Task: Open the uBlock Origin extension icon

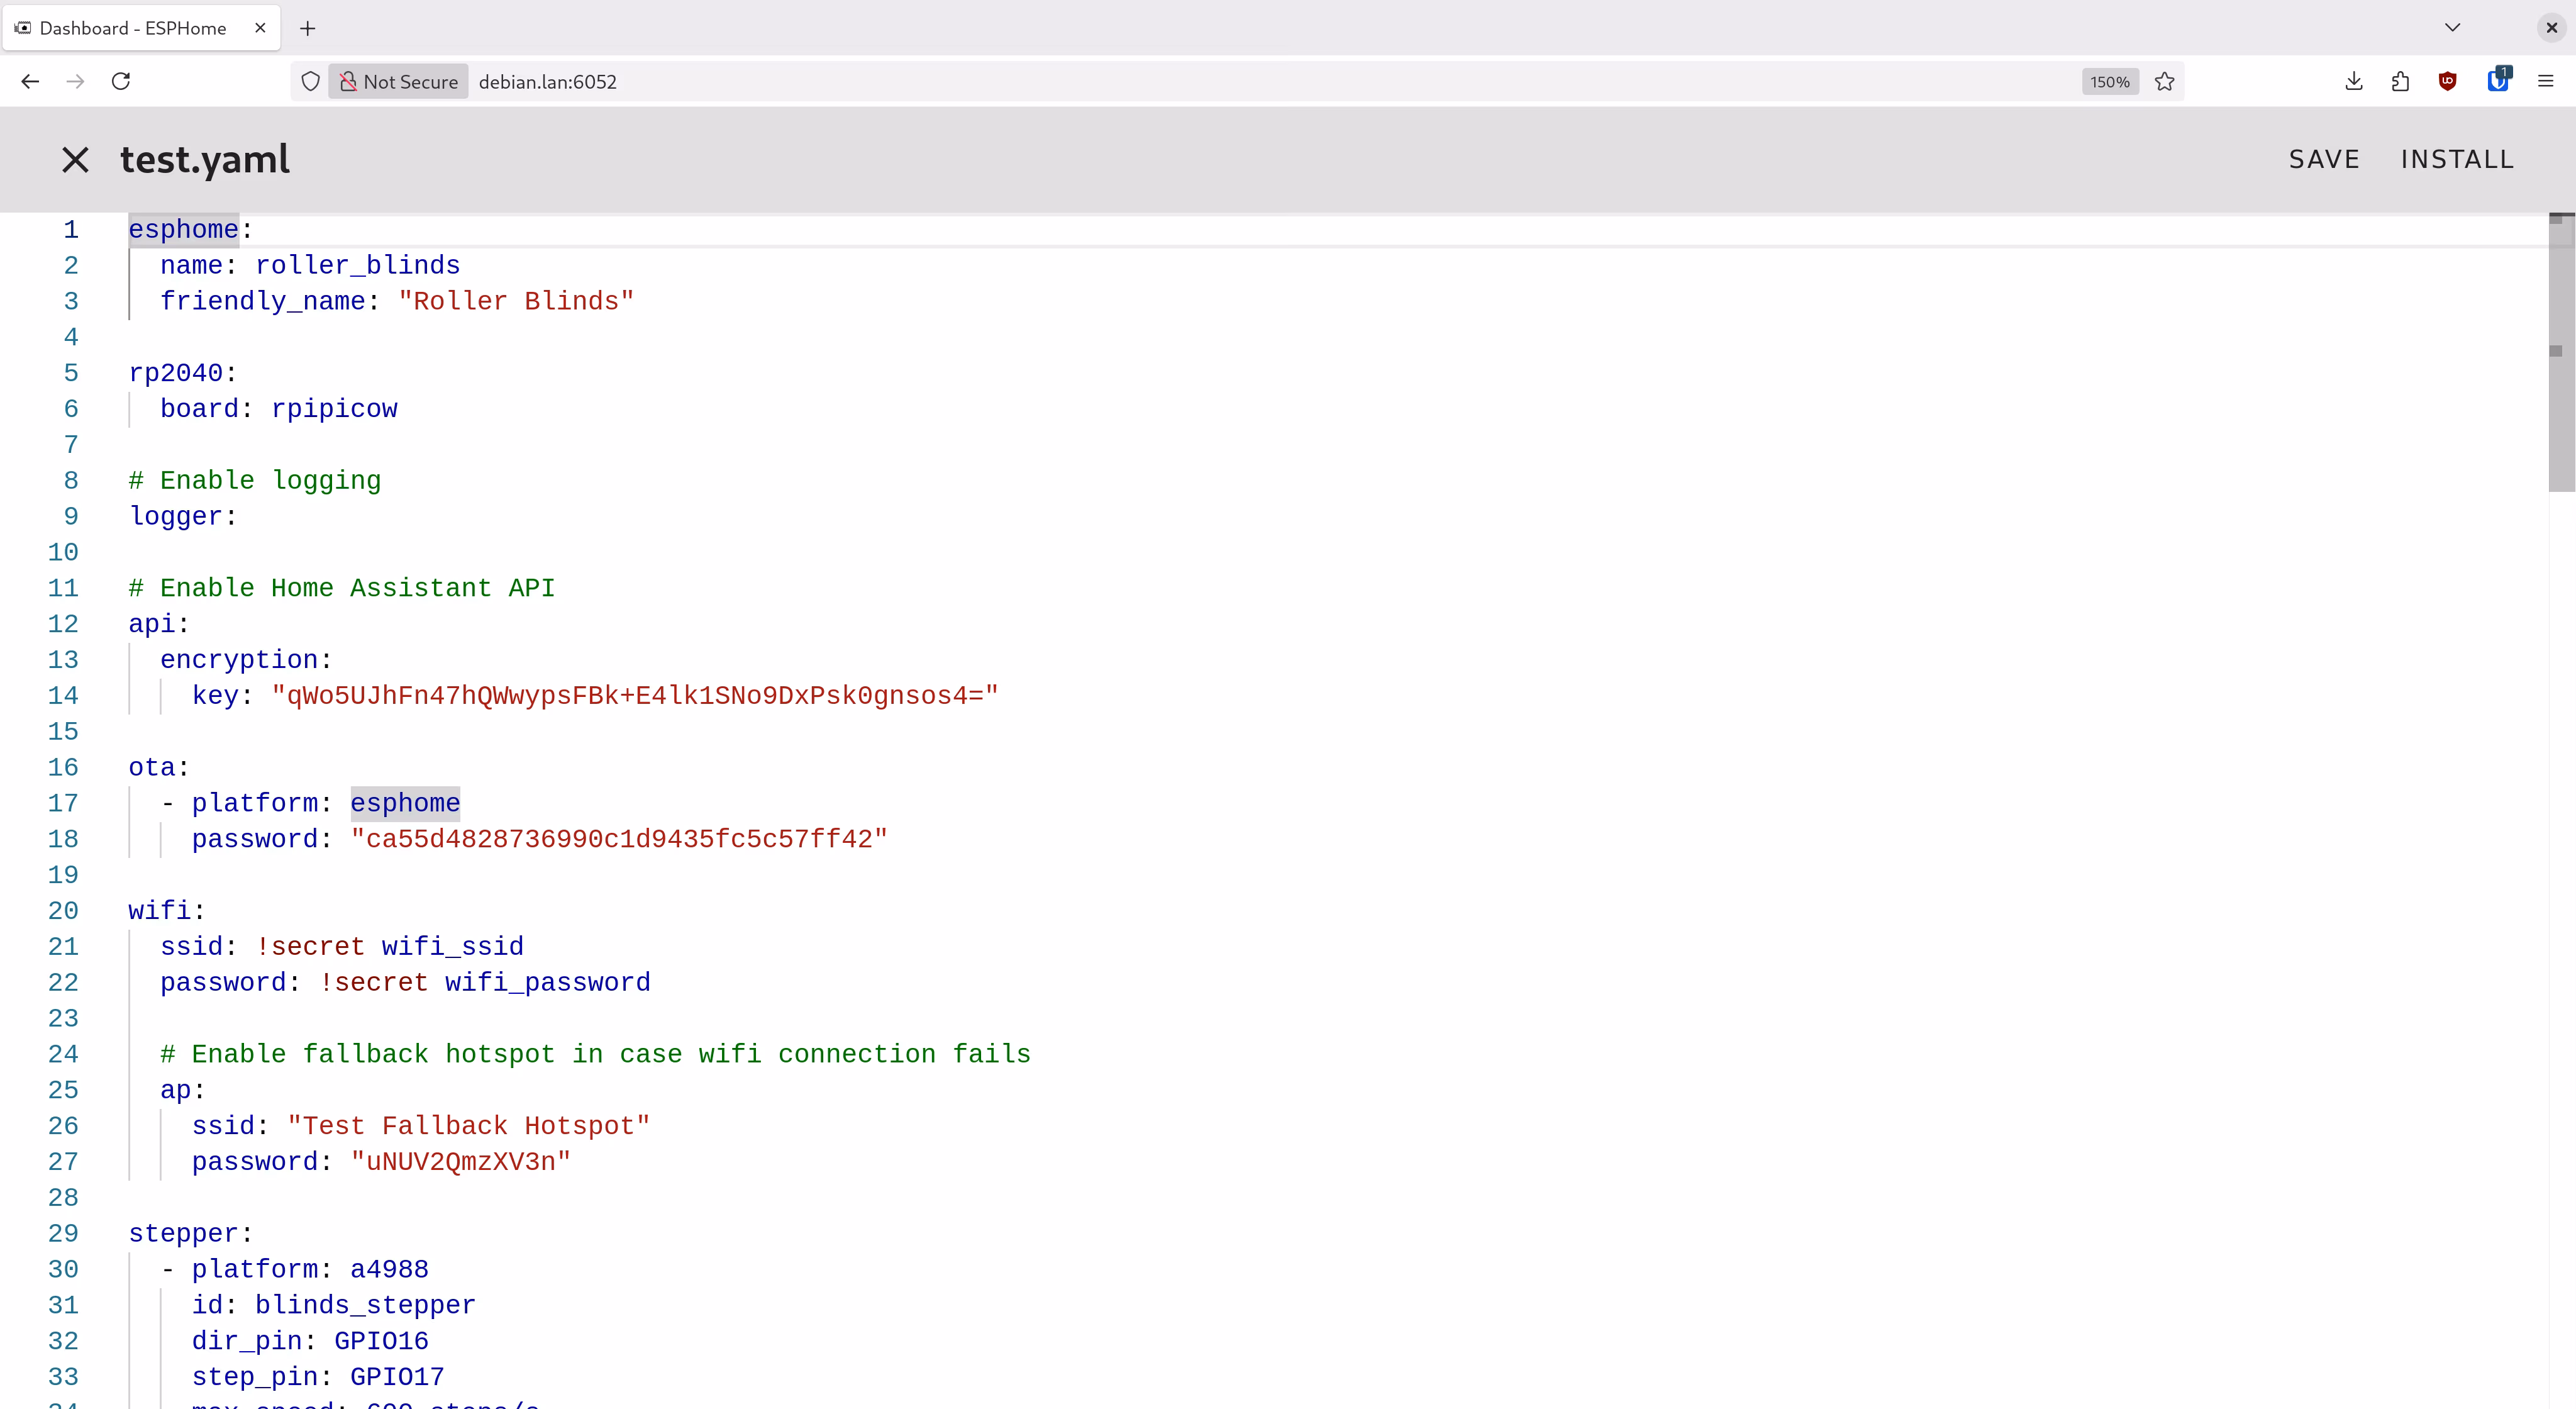Action: point(2448,82)
